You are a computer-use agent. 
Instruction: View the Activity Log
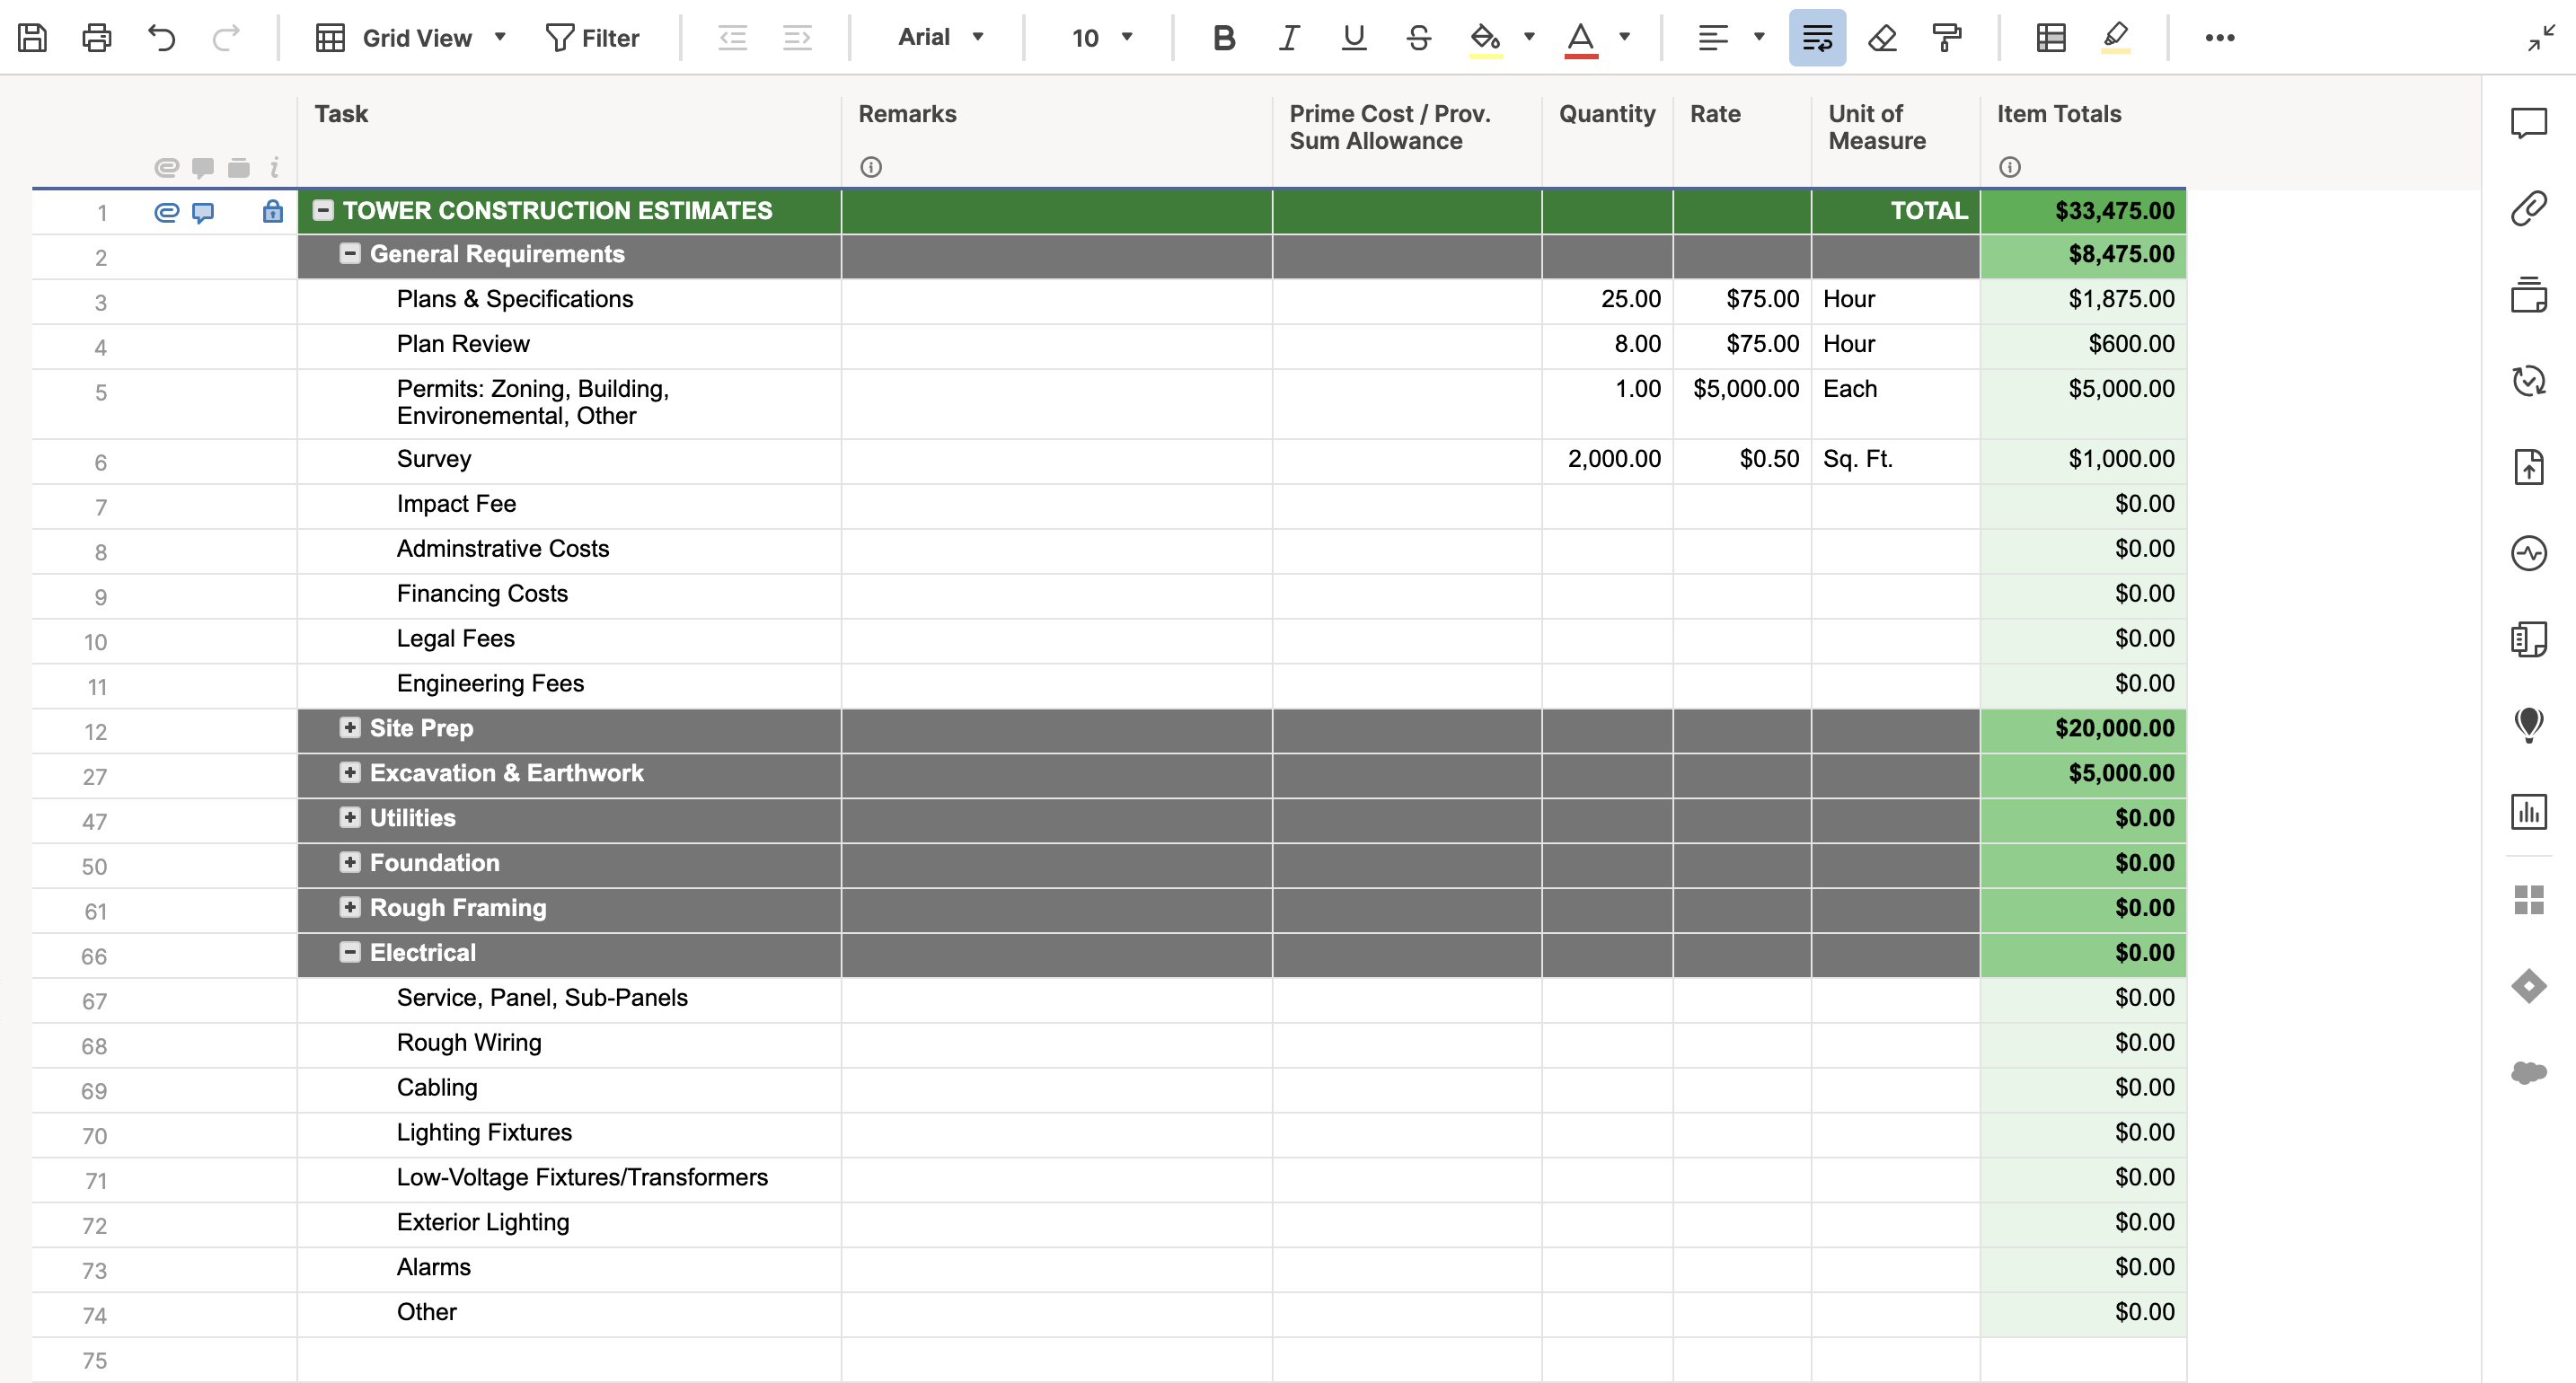point(2531,553)
